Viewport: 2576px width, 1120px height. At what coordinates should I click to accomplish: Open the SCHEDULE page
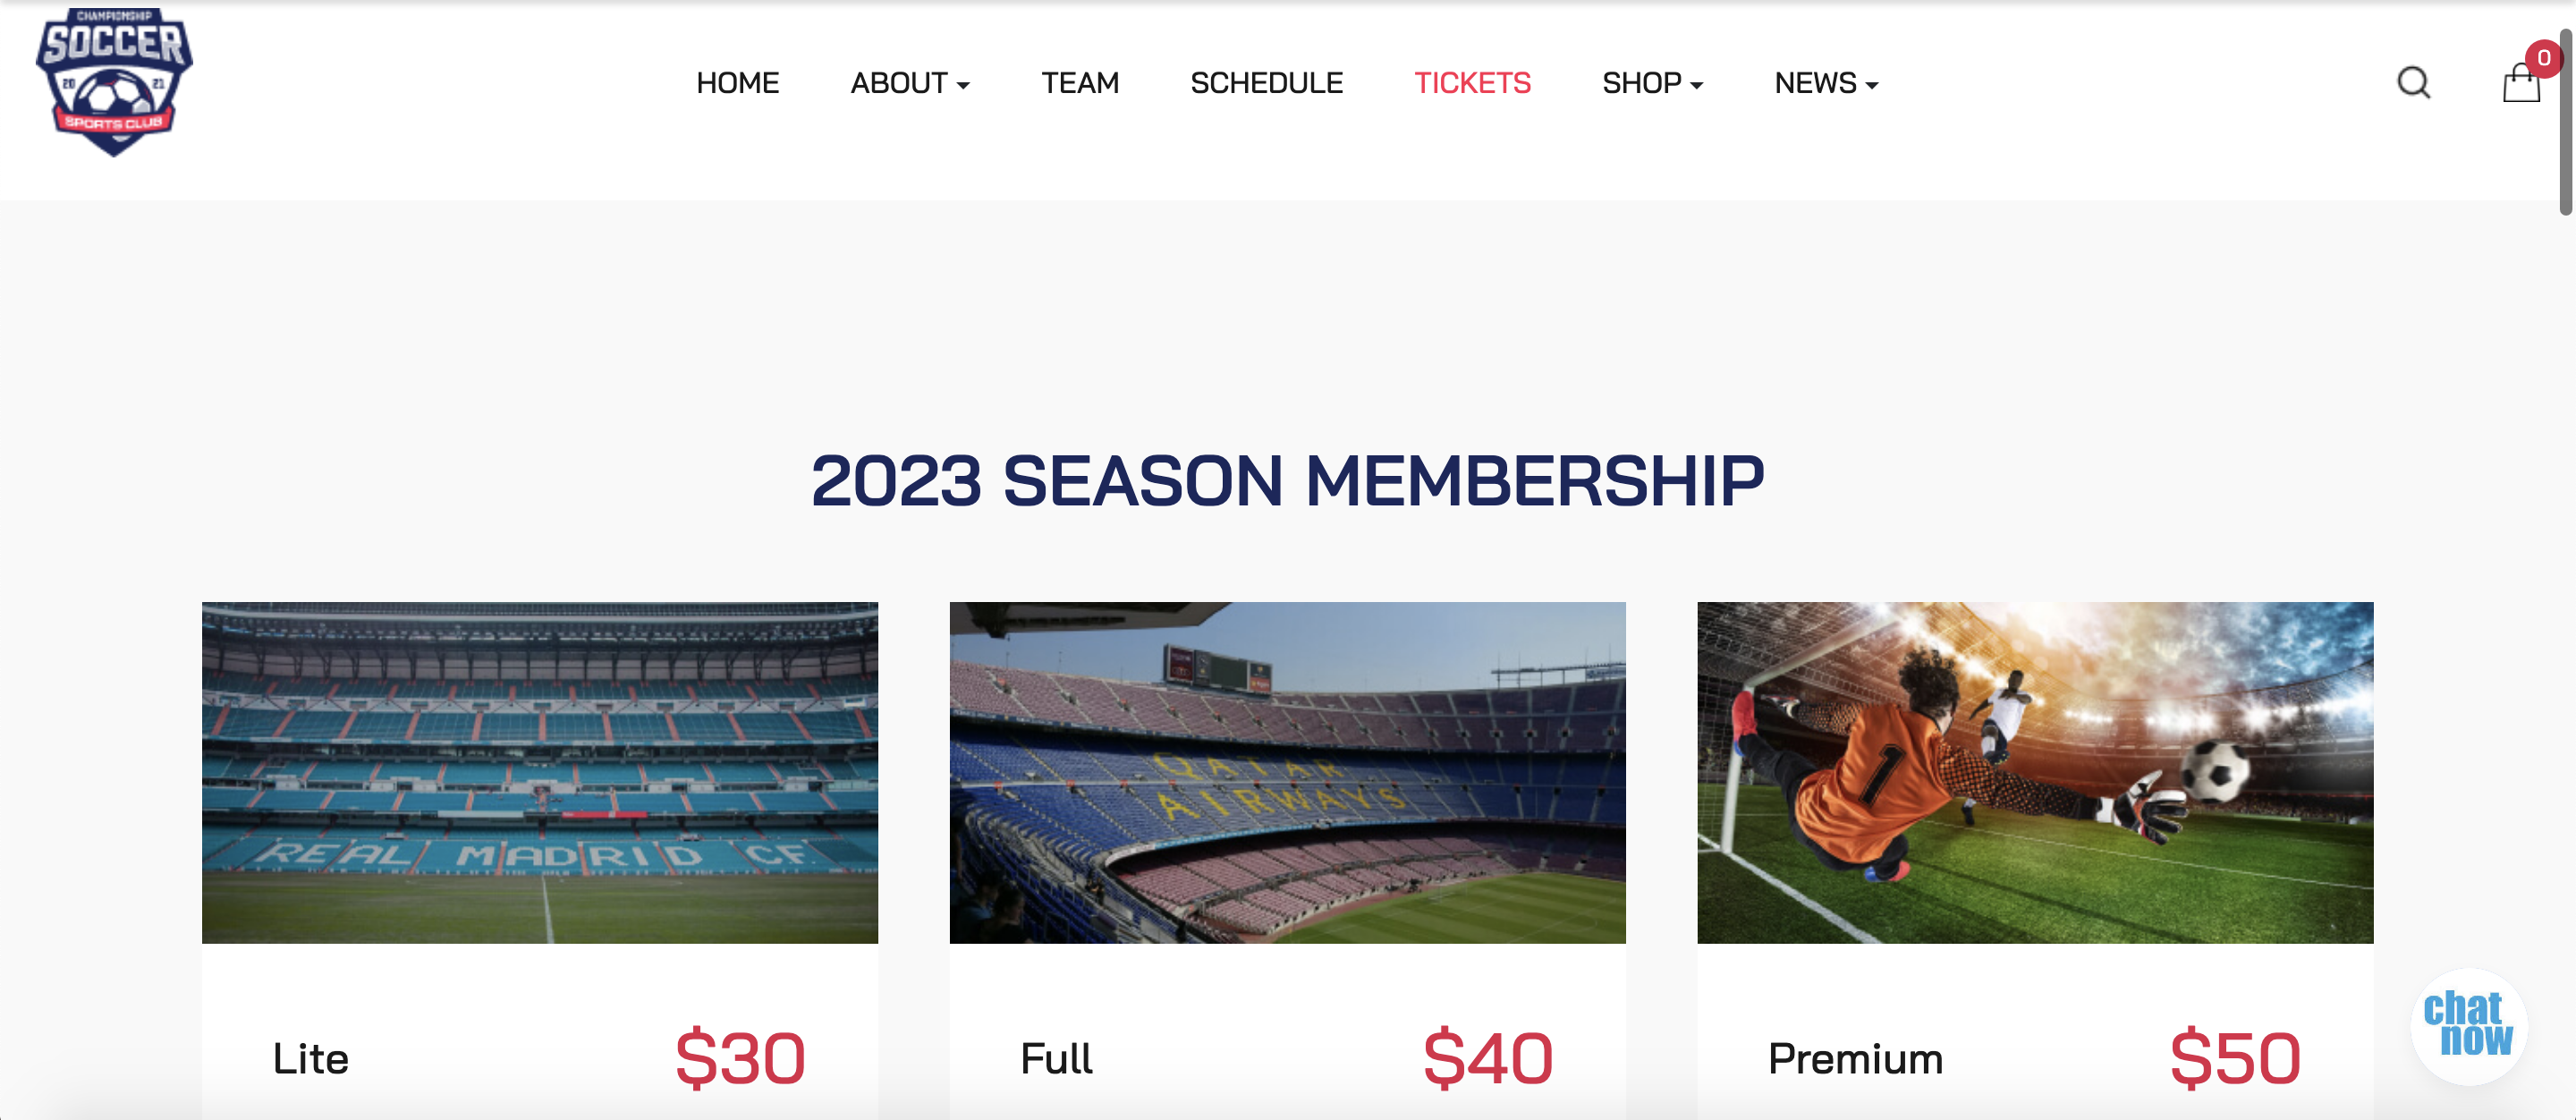coord(1266,83)
